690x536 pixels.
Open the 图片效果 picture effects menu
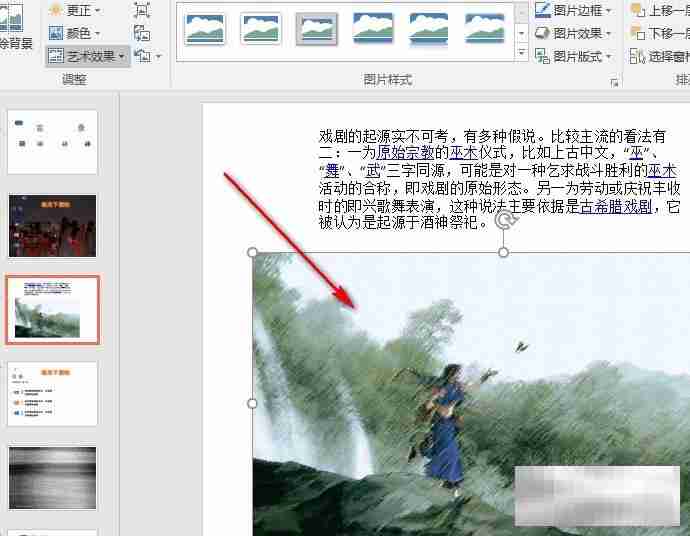[573, 33]
